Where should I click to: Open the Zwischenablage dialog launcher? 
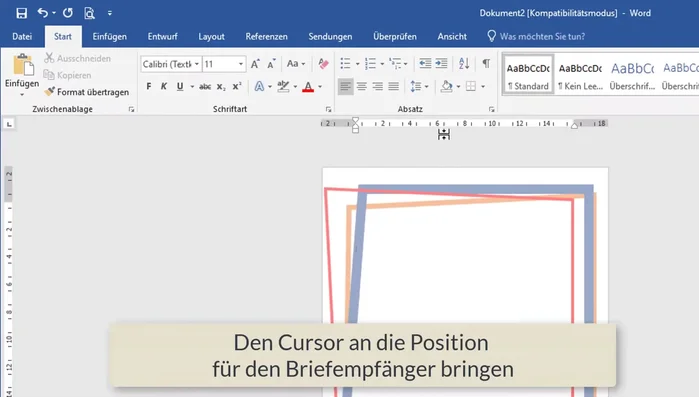point(132,109)
